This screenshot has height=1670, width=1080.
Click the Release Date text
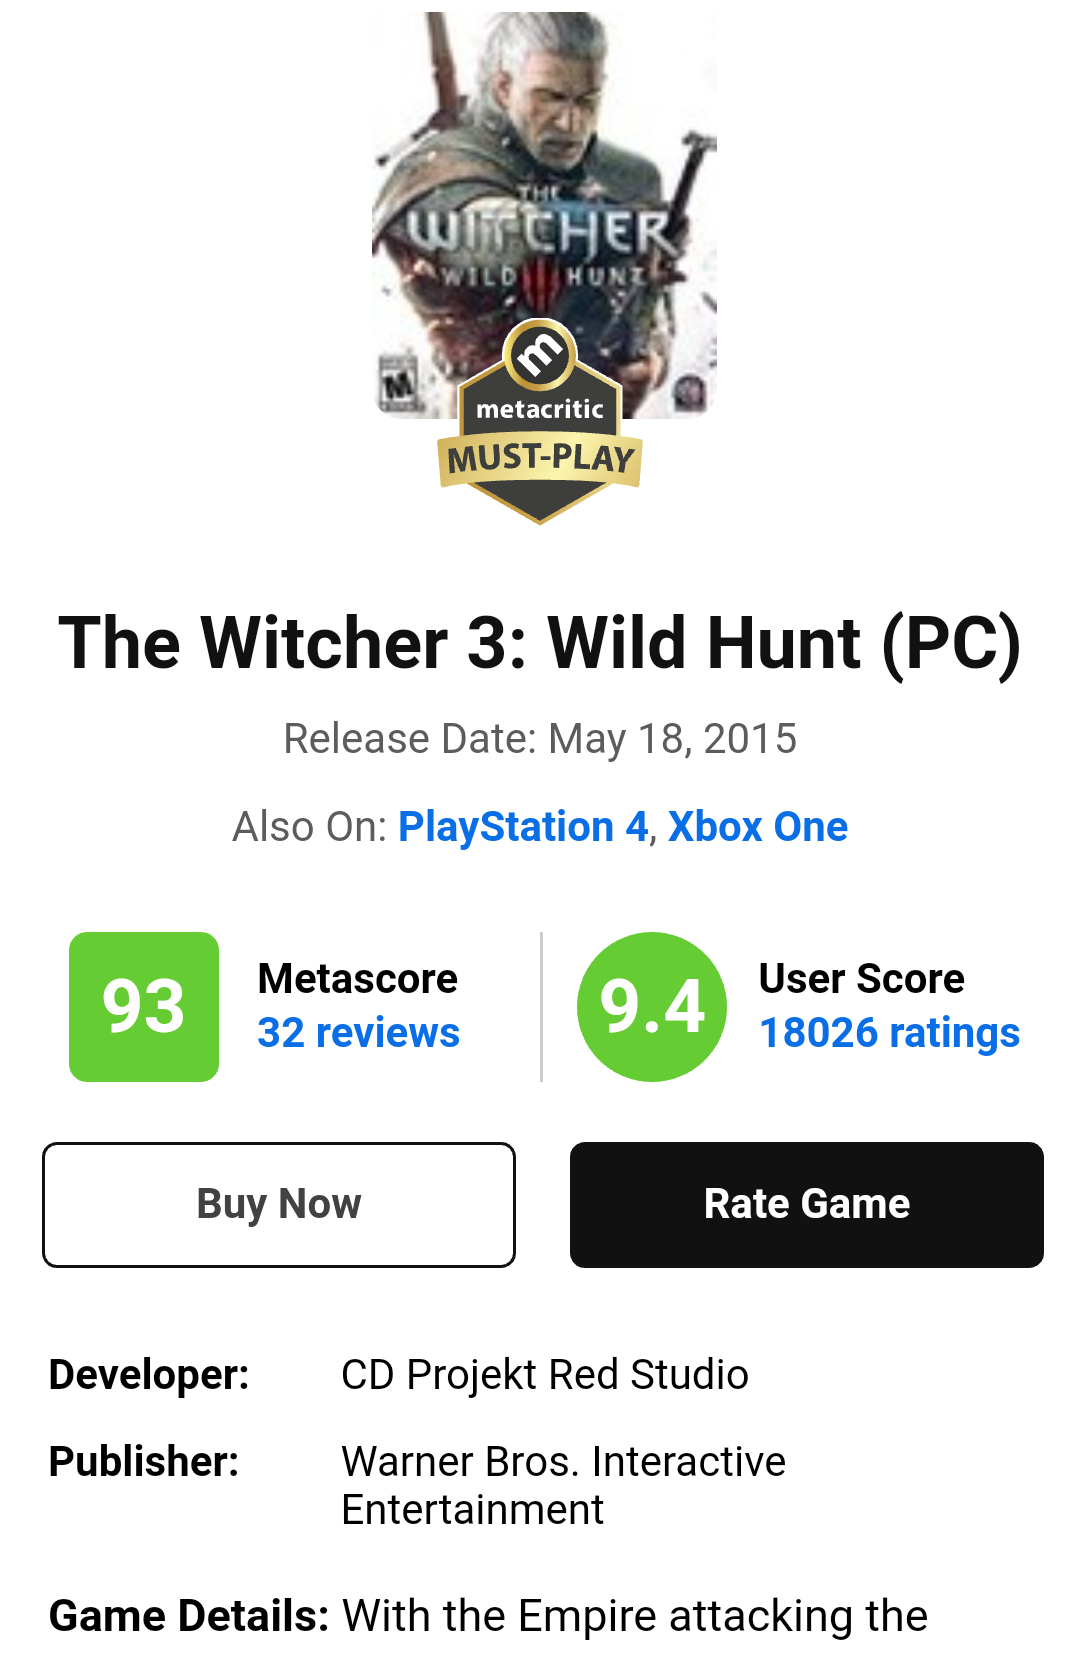(540, 739)
